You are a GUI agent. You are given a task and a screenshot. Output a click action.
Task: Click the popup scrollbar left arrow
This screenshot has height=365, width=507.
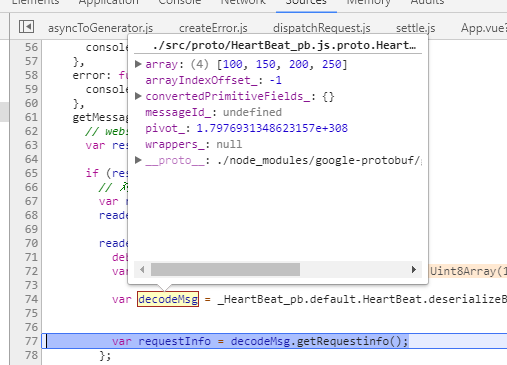click(x=142, y=269)
